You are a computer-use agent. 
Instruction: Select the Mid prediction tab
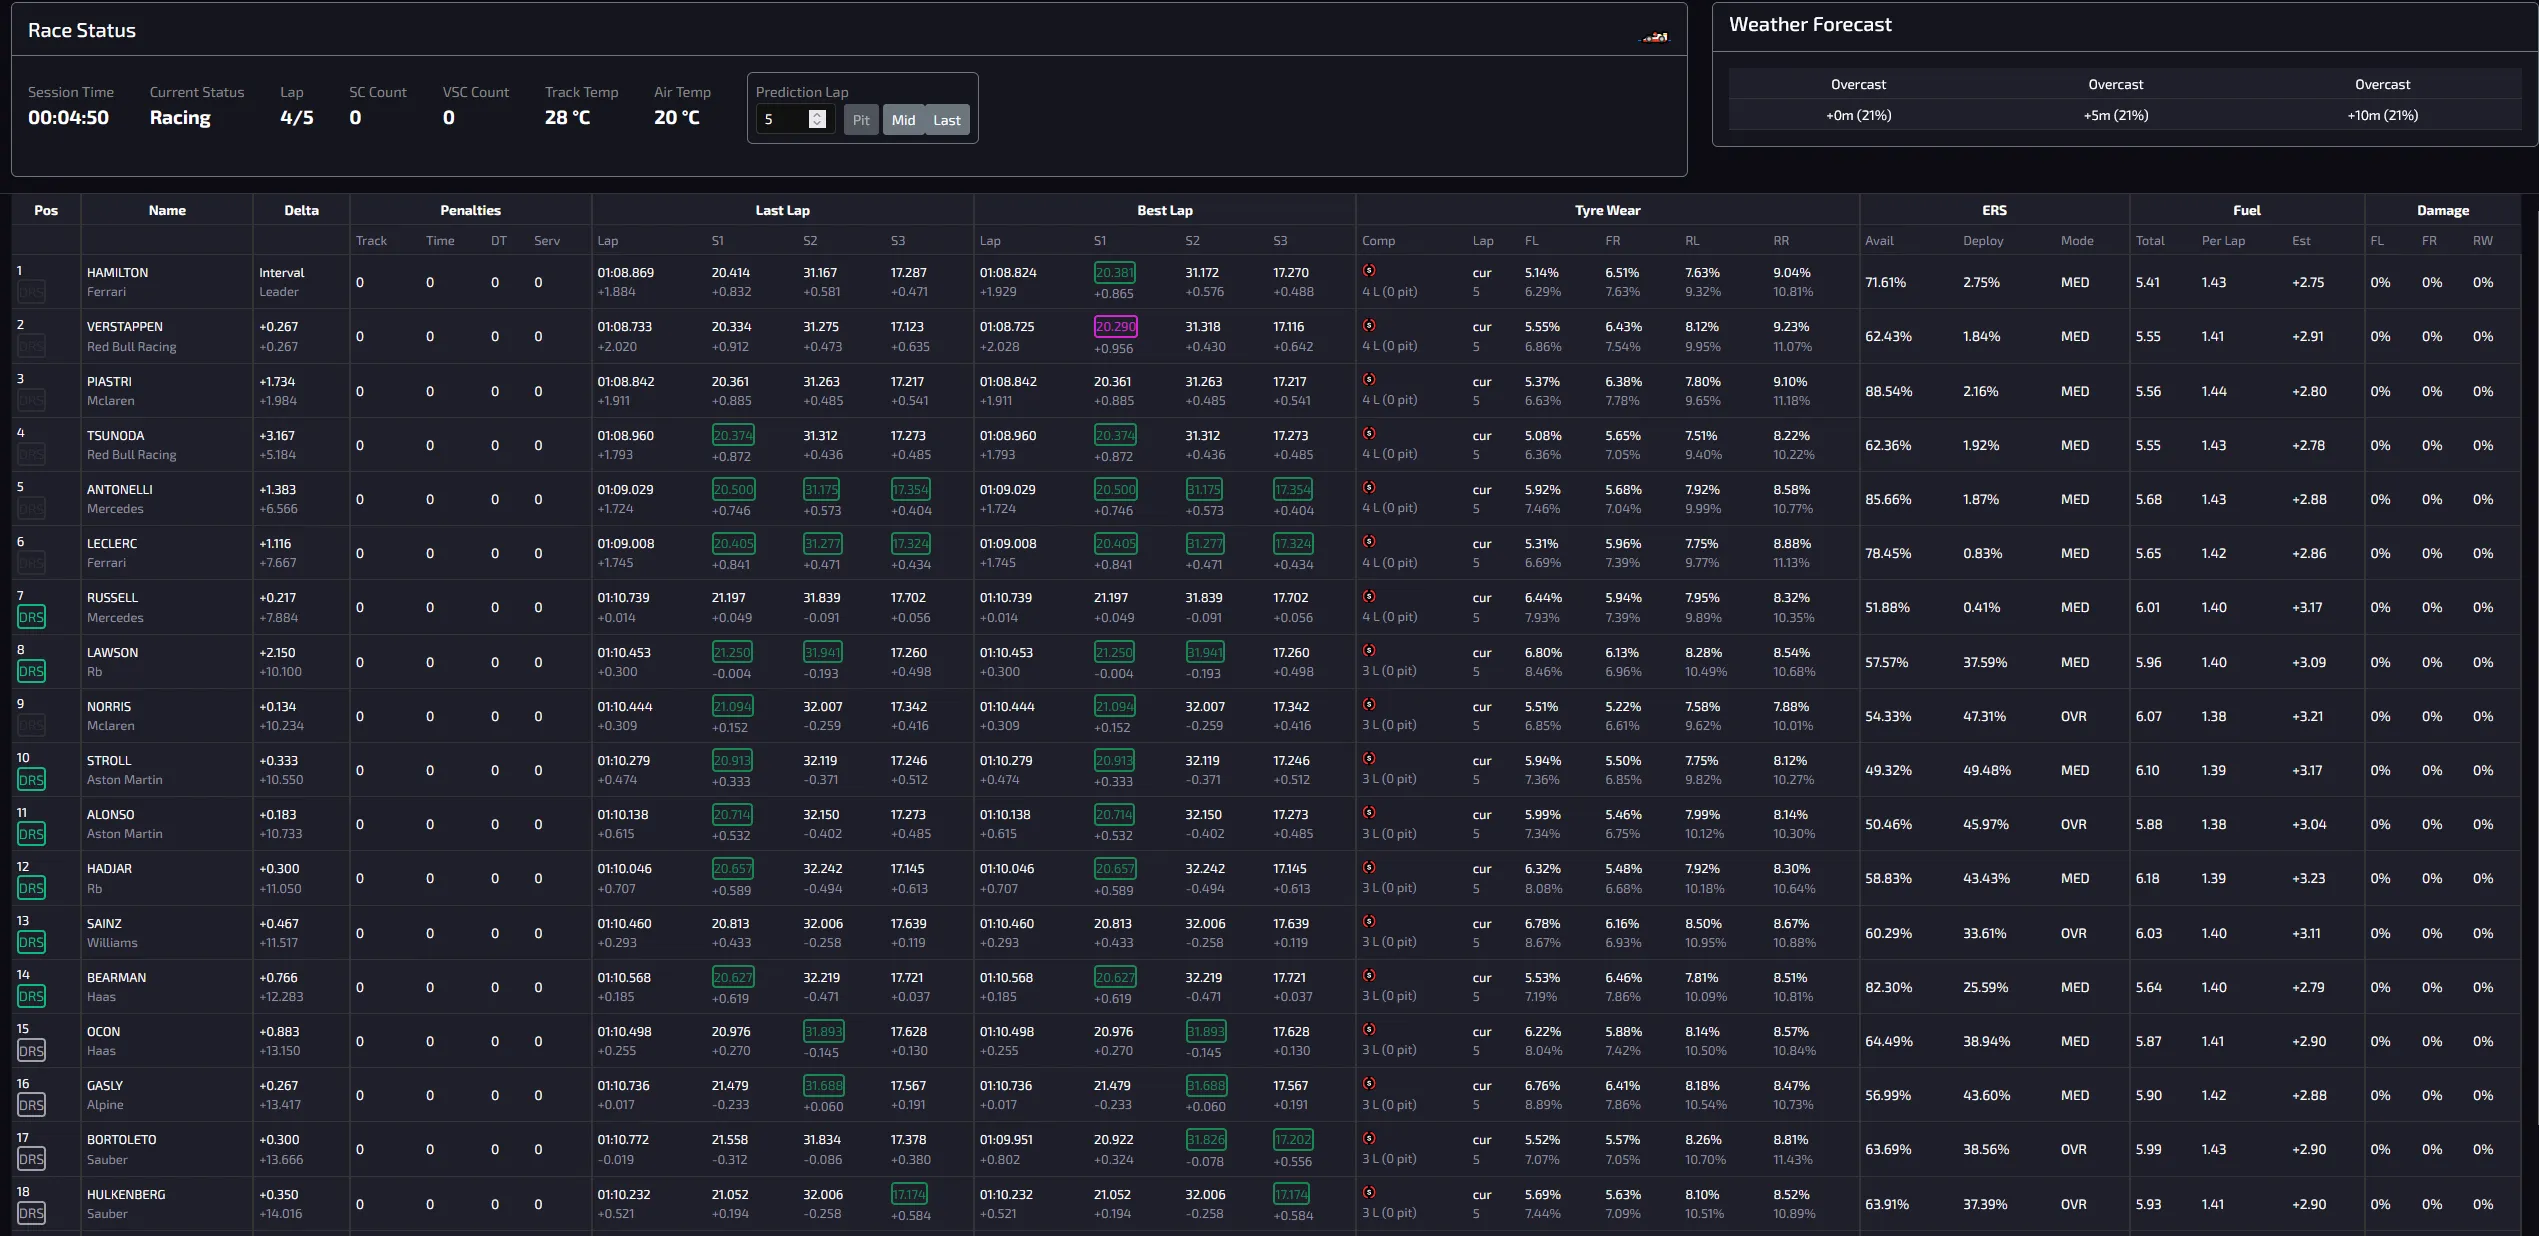click(x=902, y=120)
